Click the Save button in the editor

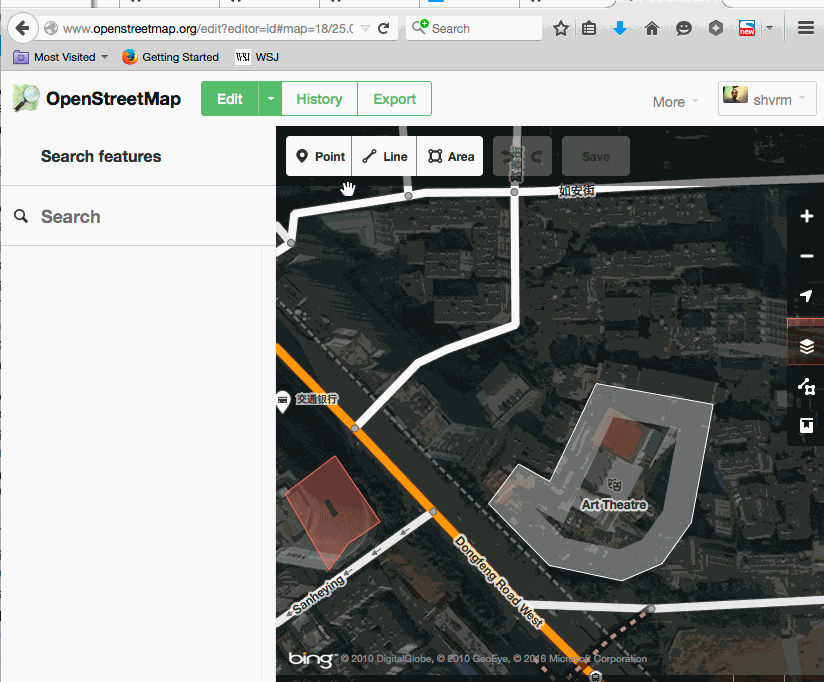point(596,156)
